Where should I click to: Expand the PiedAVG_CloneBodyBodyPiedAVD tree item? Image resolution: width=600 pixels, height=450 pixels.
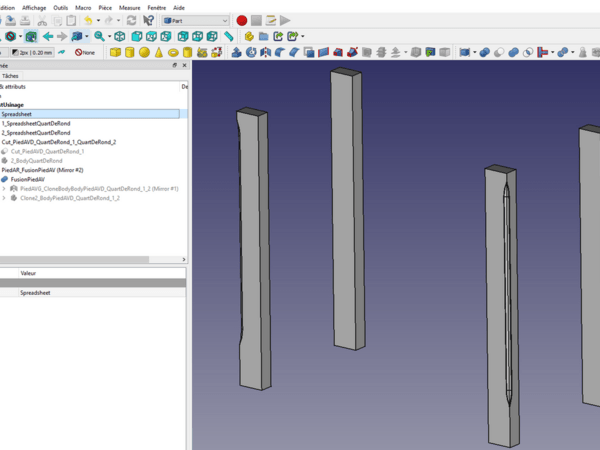click(x=4, y=188)
